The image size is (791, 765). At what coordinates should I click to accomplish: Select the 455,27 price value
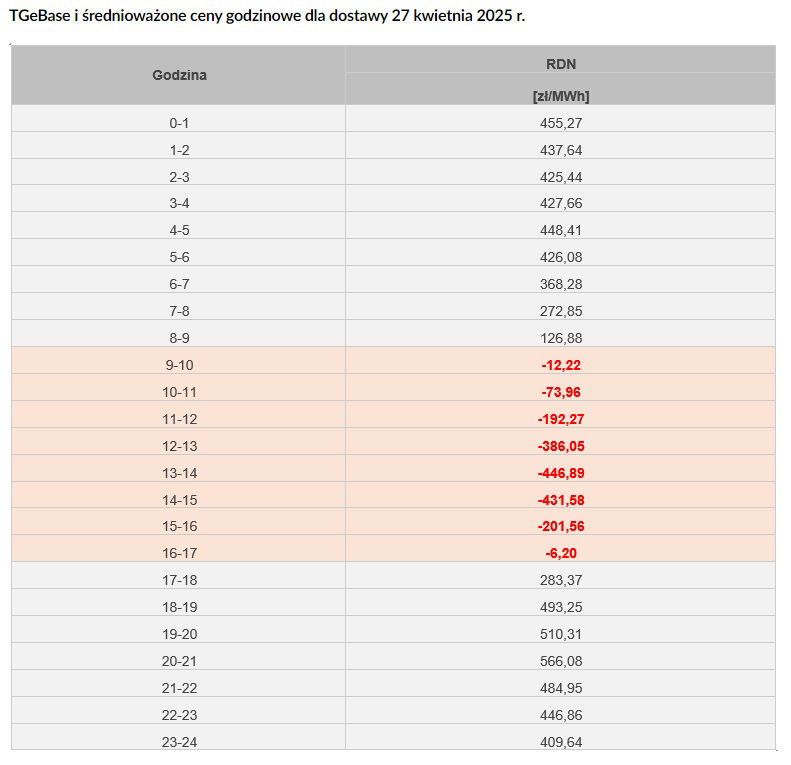560,123
